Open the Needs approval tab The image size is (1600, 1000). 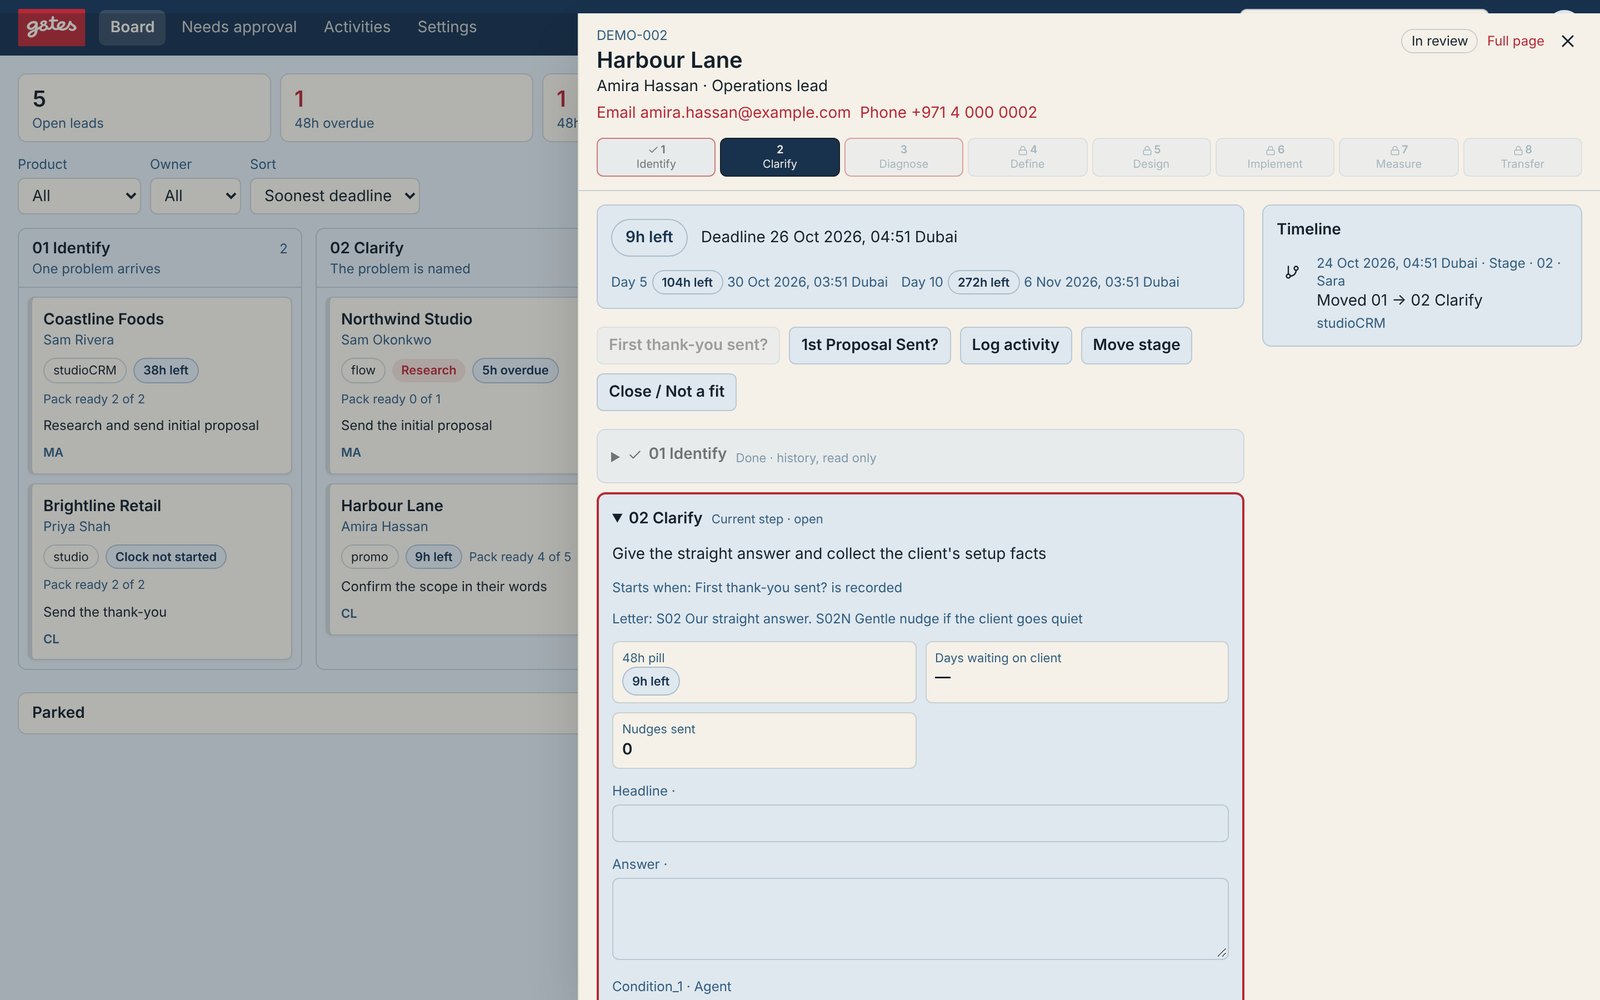click(239, 27)
